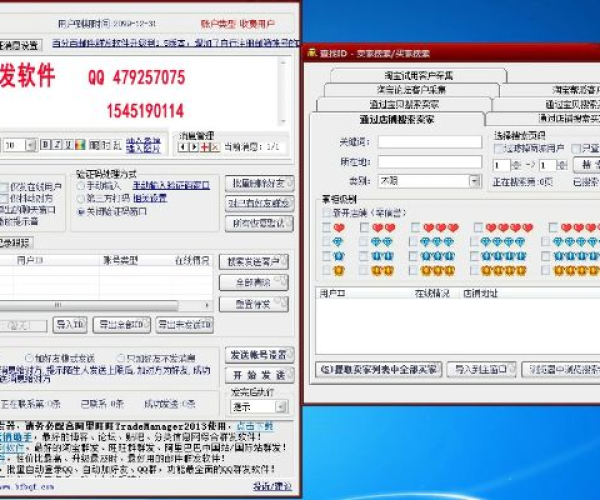This screenshot has height=500, width=600.
Task: Check the four red hearts level checkbox
Action: click(478, 228)
